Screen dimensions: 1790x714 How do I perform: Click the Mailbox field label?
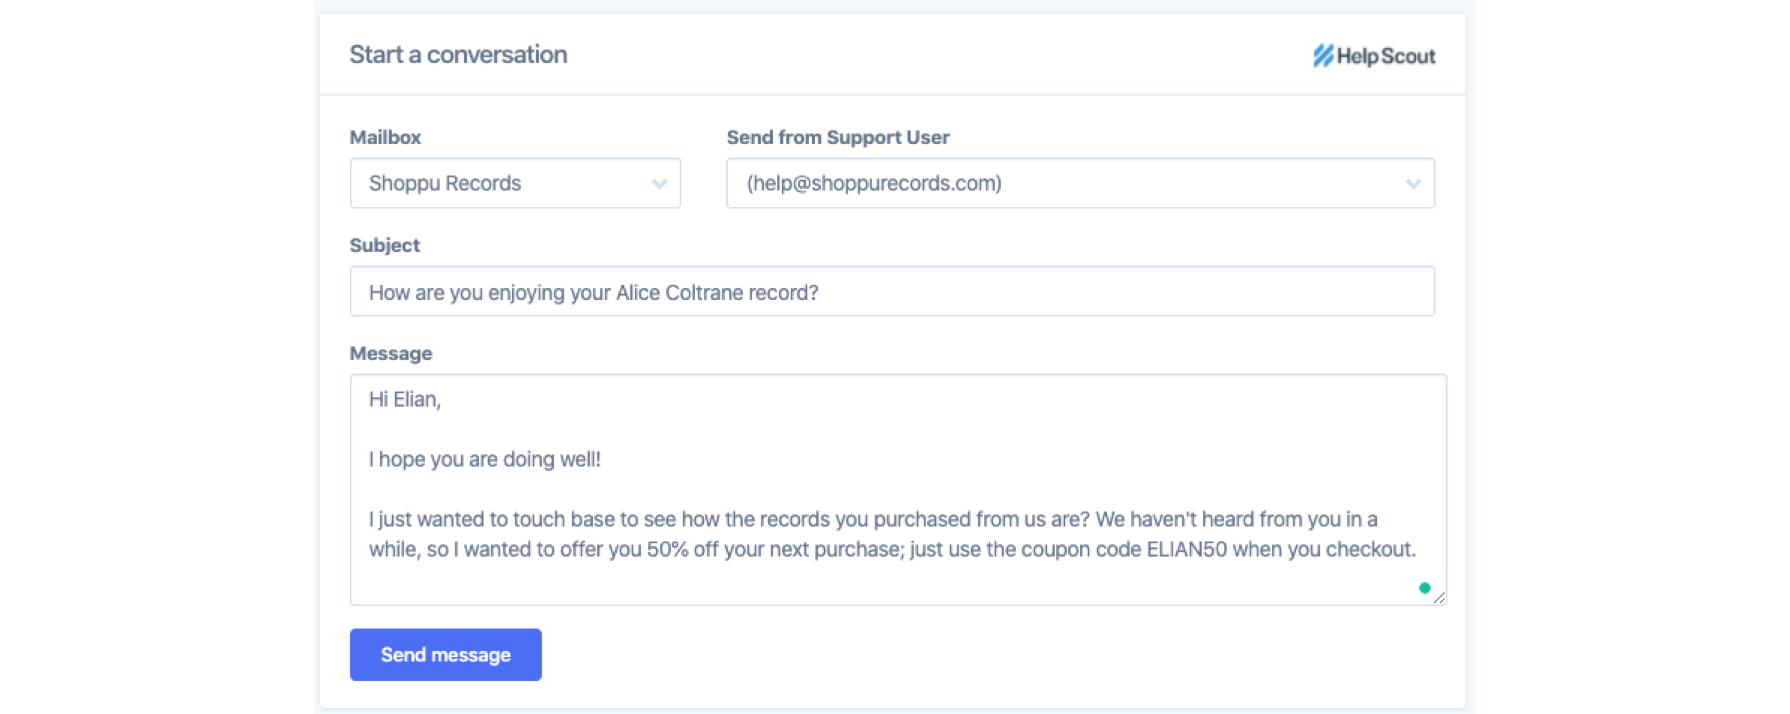385,138
